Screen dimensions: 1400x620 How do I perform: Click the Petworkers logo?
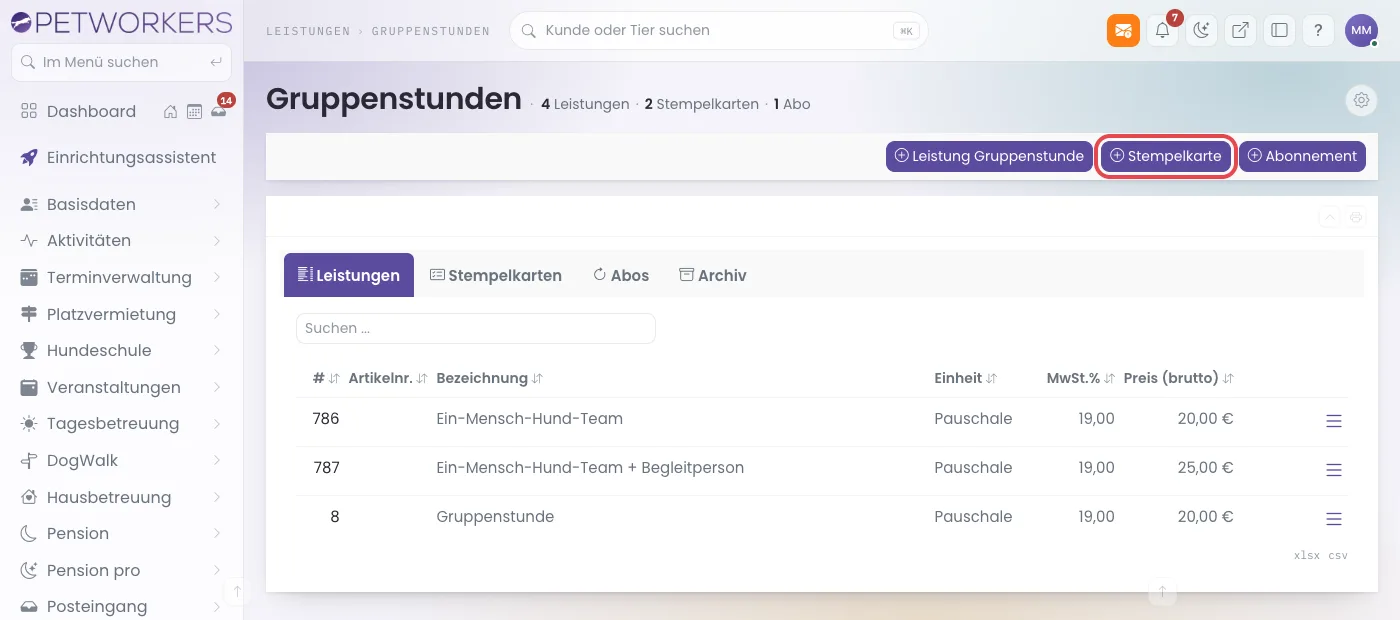[120, 21]
